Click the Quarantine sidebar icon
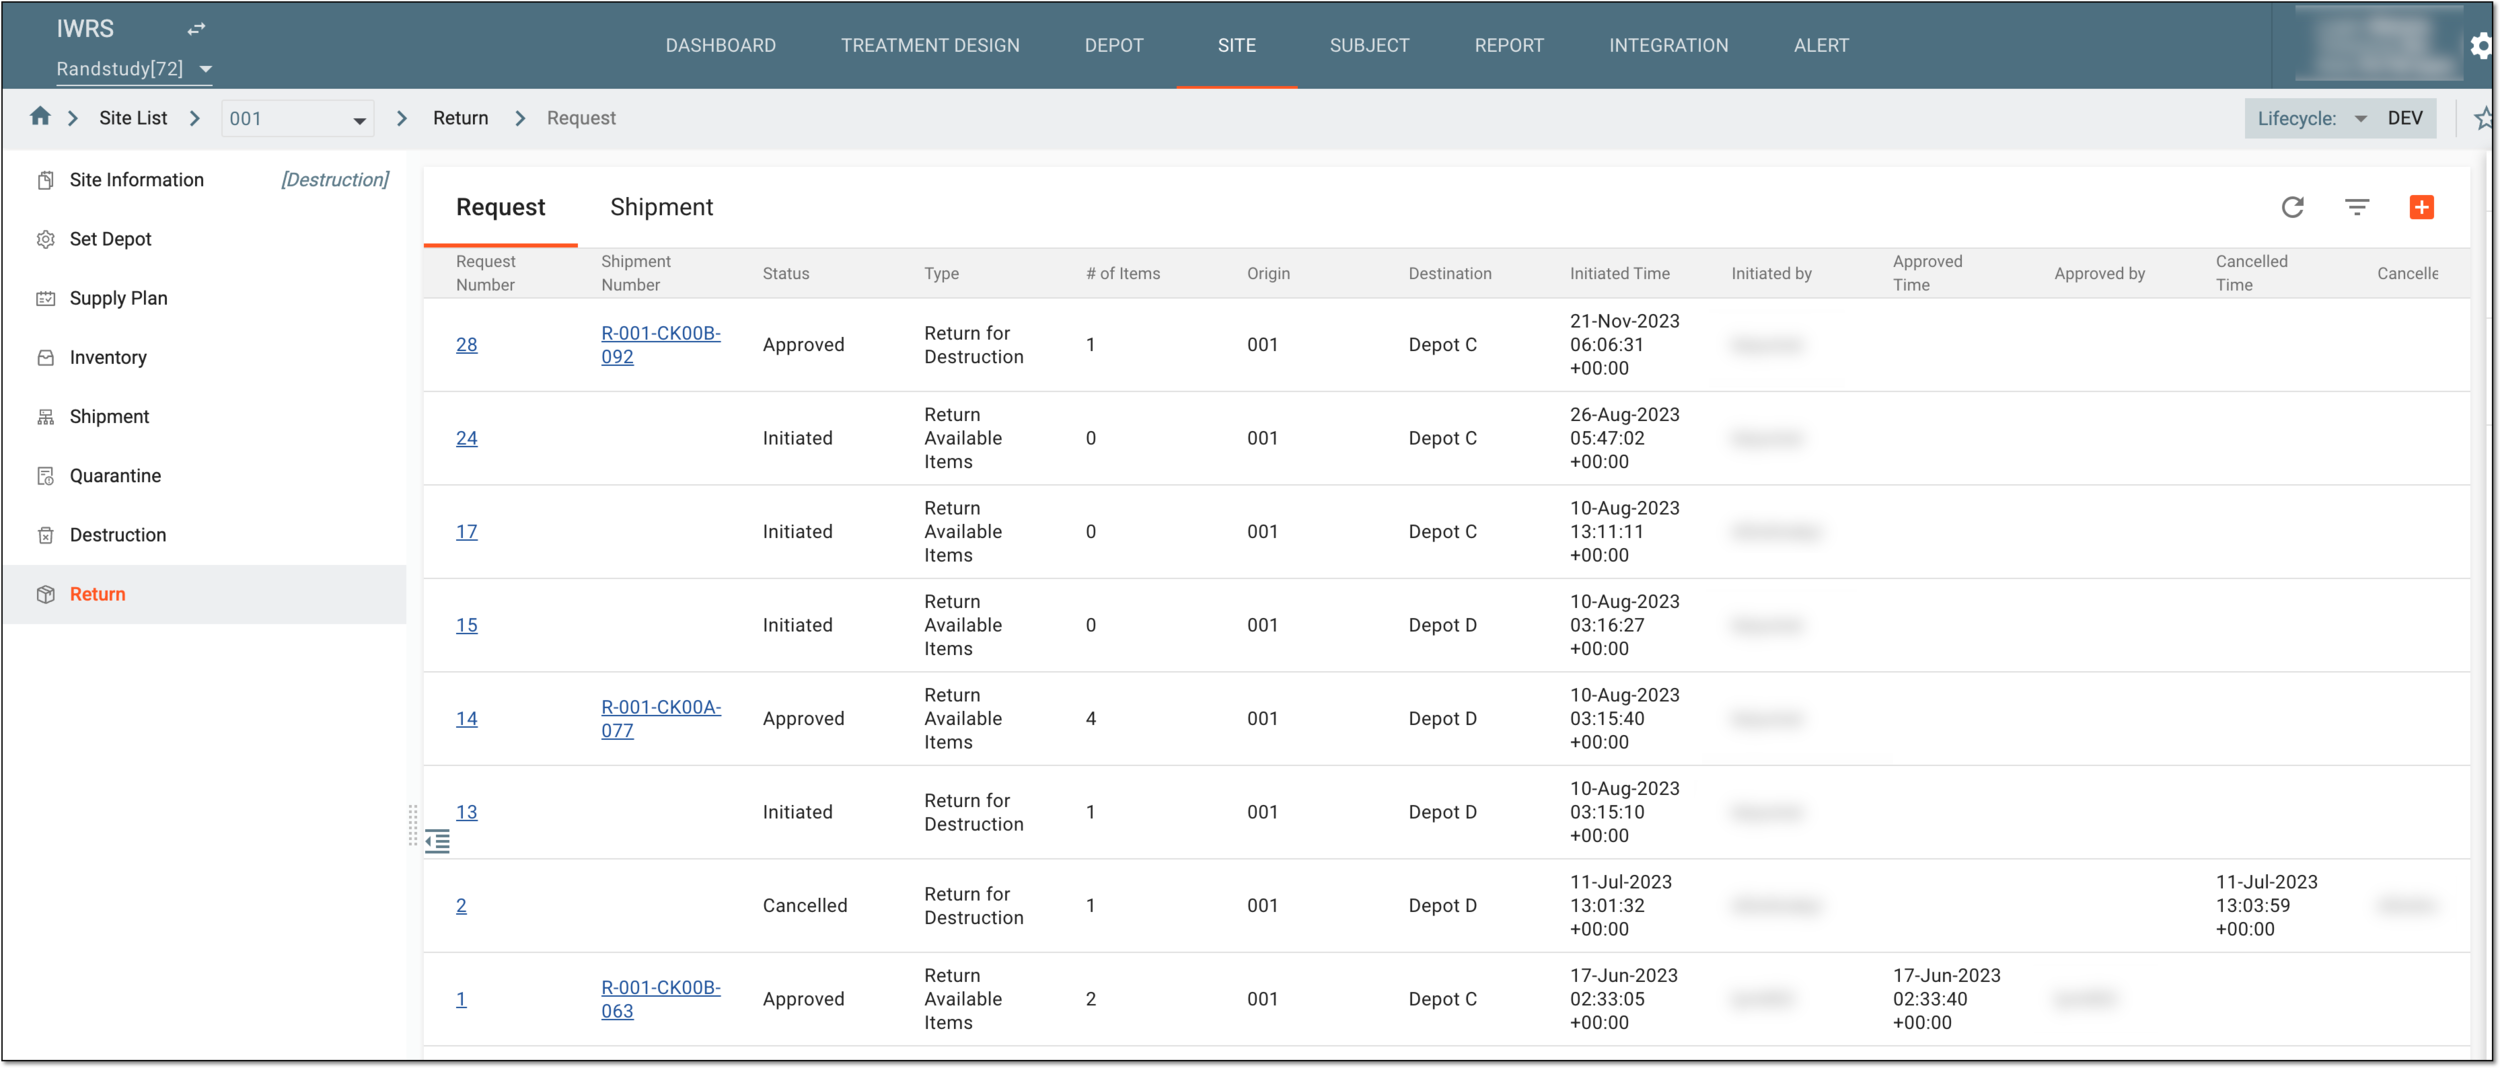 click(x=46, y=476)
